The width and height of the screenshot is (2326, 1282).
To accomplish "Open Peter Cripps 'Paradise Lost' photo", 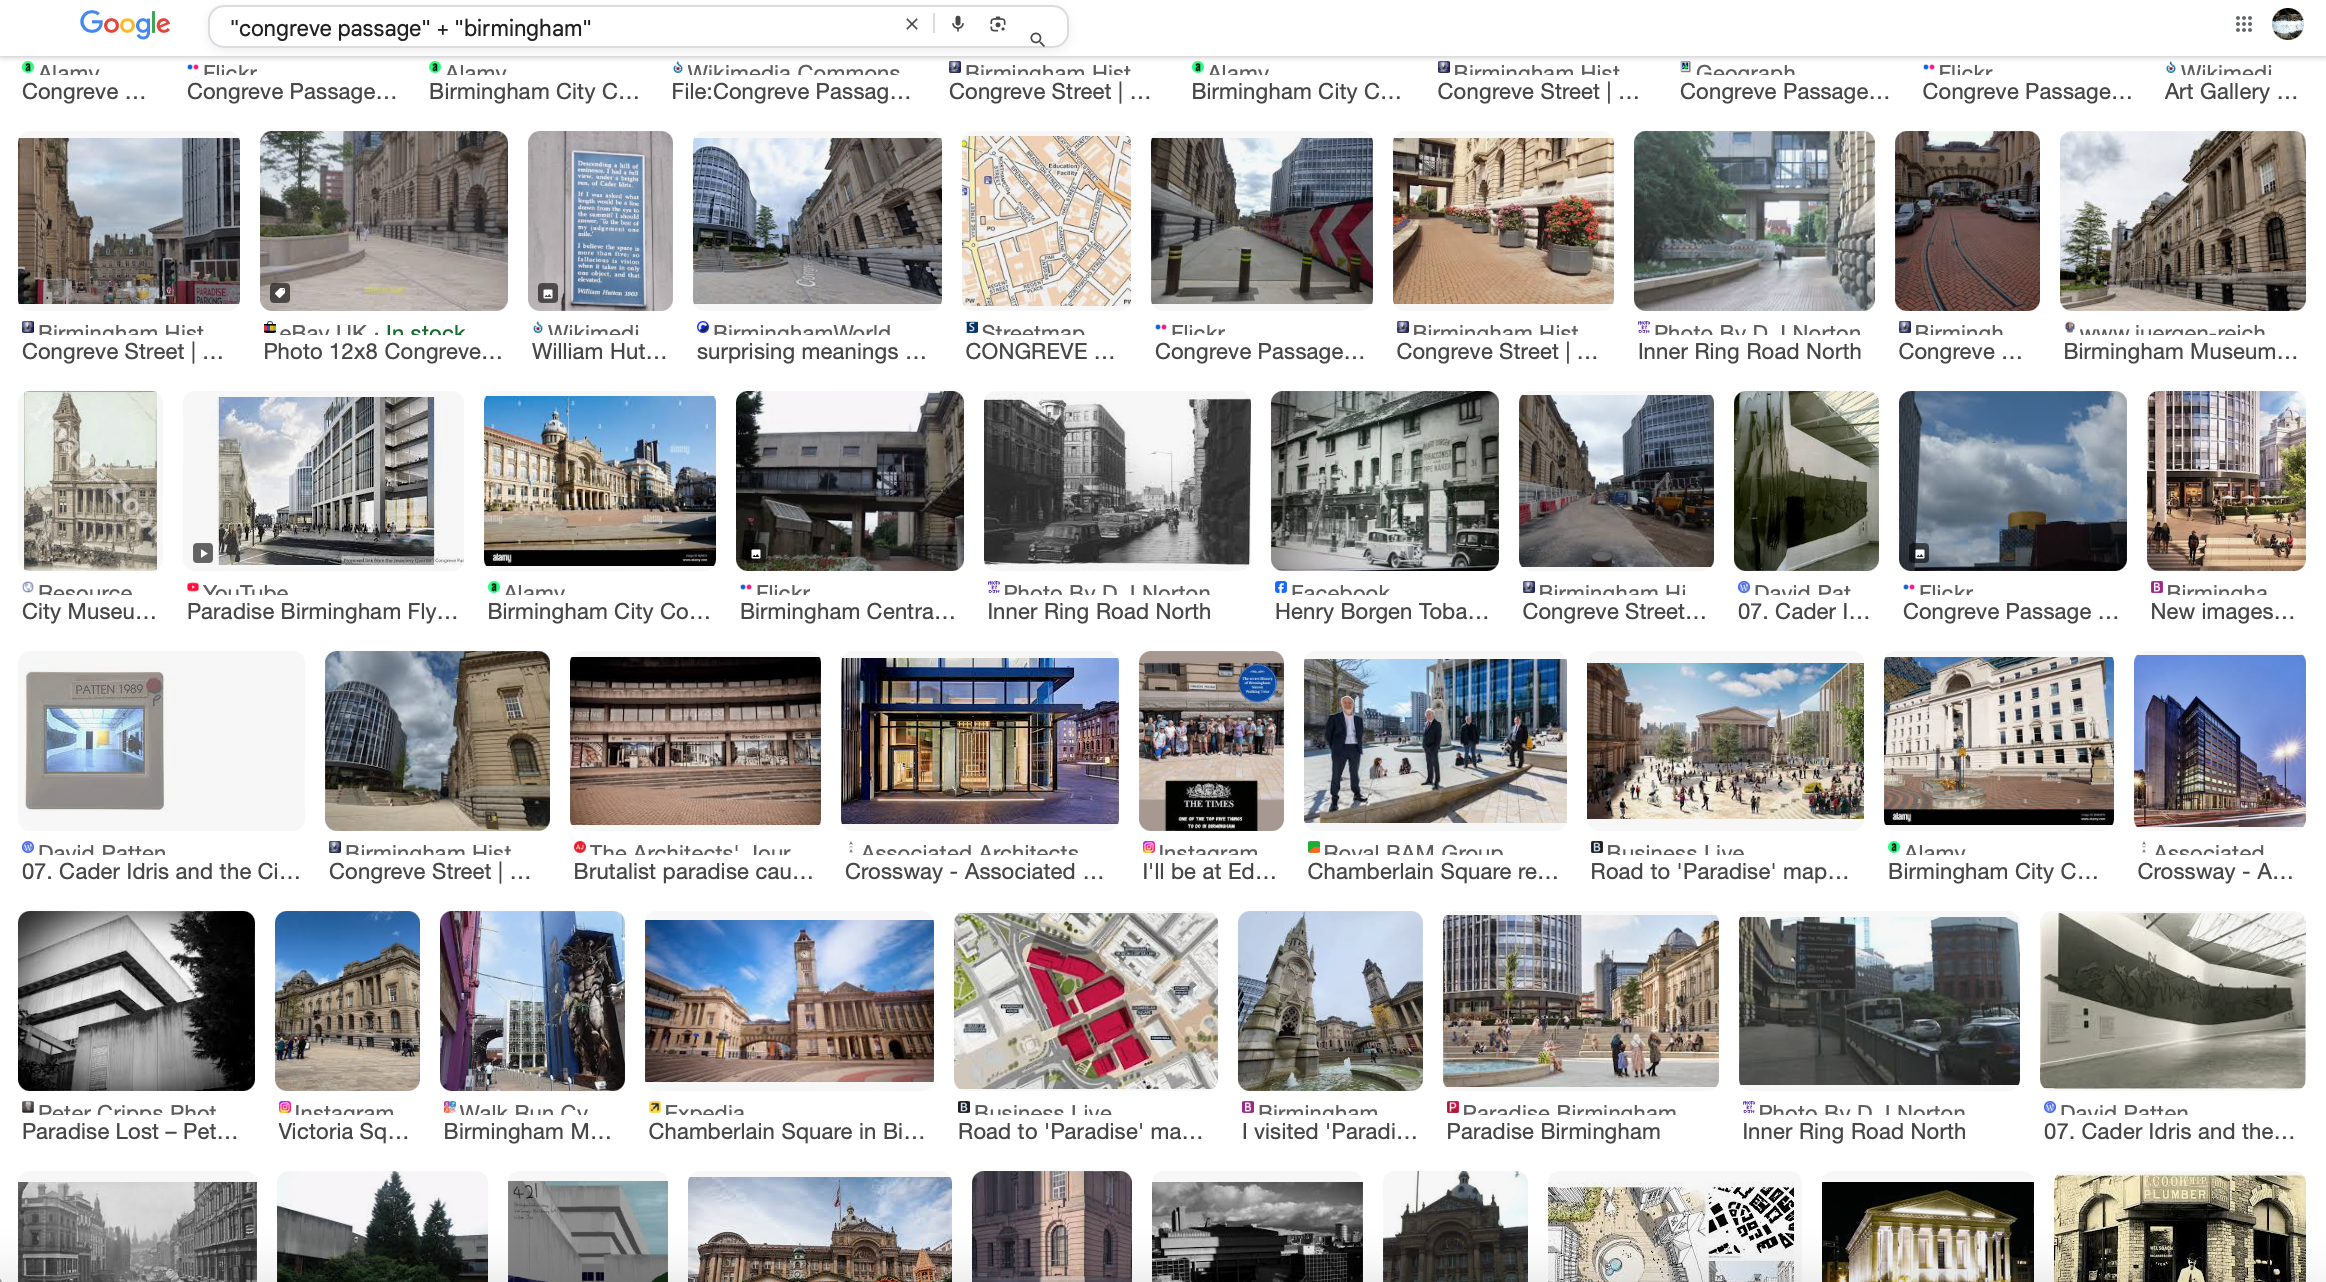I will pos(136,1000).
